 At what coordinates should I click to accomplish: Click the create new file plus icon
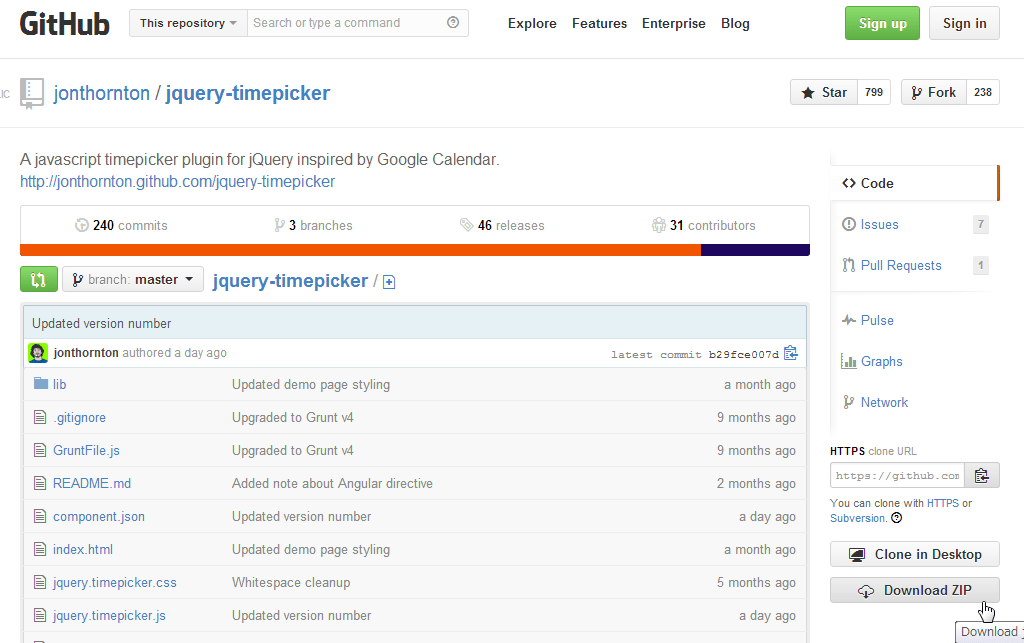pos(389,282)
